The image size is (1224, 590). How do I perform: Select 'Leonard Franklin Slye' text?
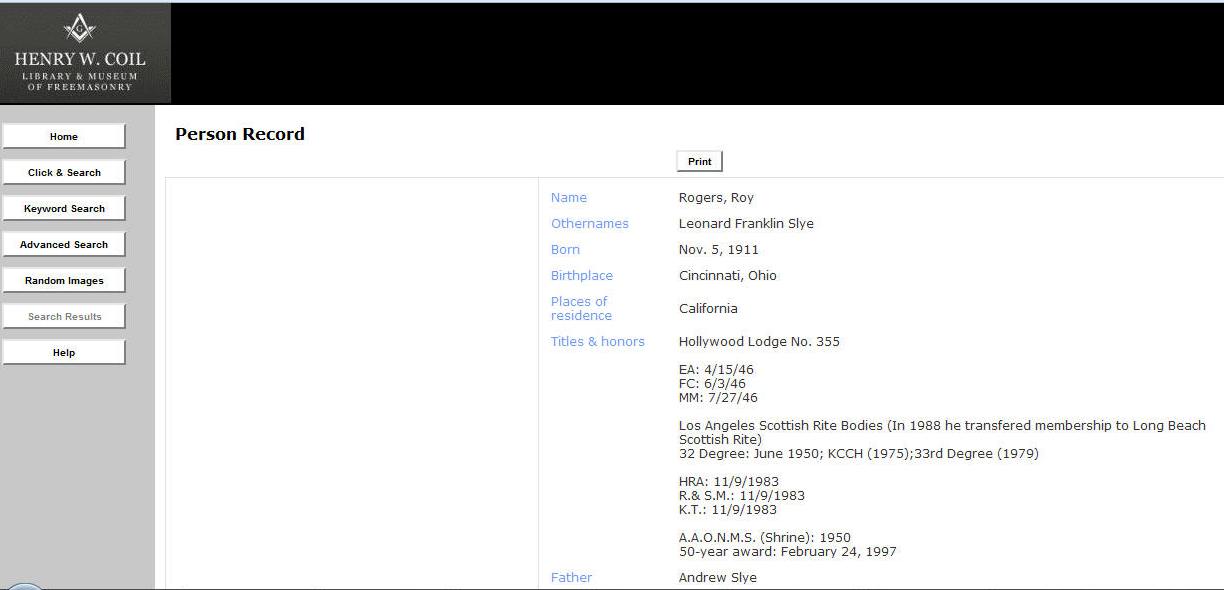(746, 224)
